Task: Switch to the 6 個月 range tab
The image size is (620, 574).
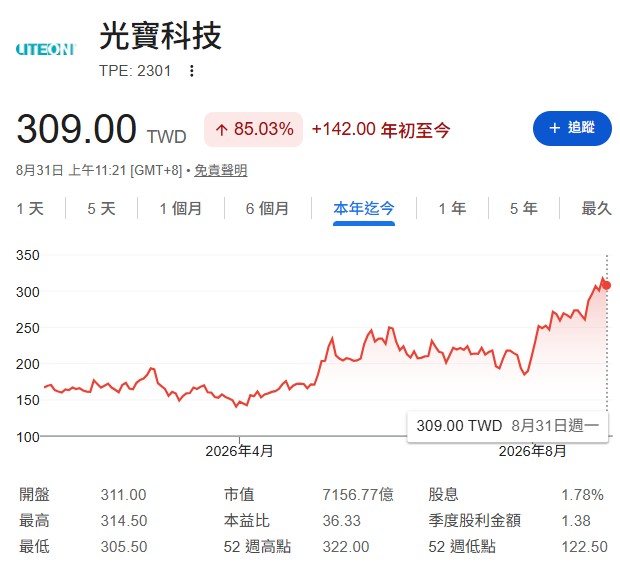Action: [267, 208]
